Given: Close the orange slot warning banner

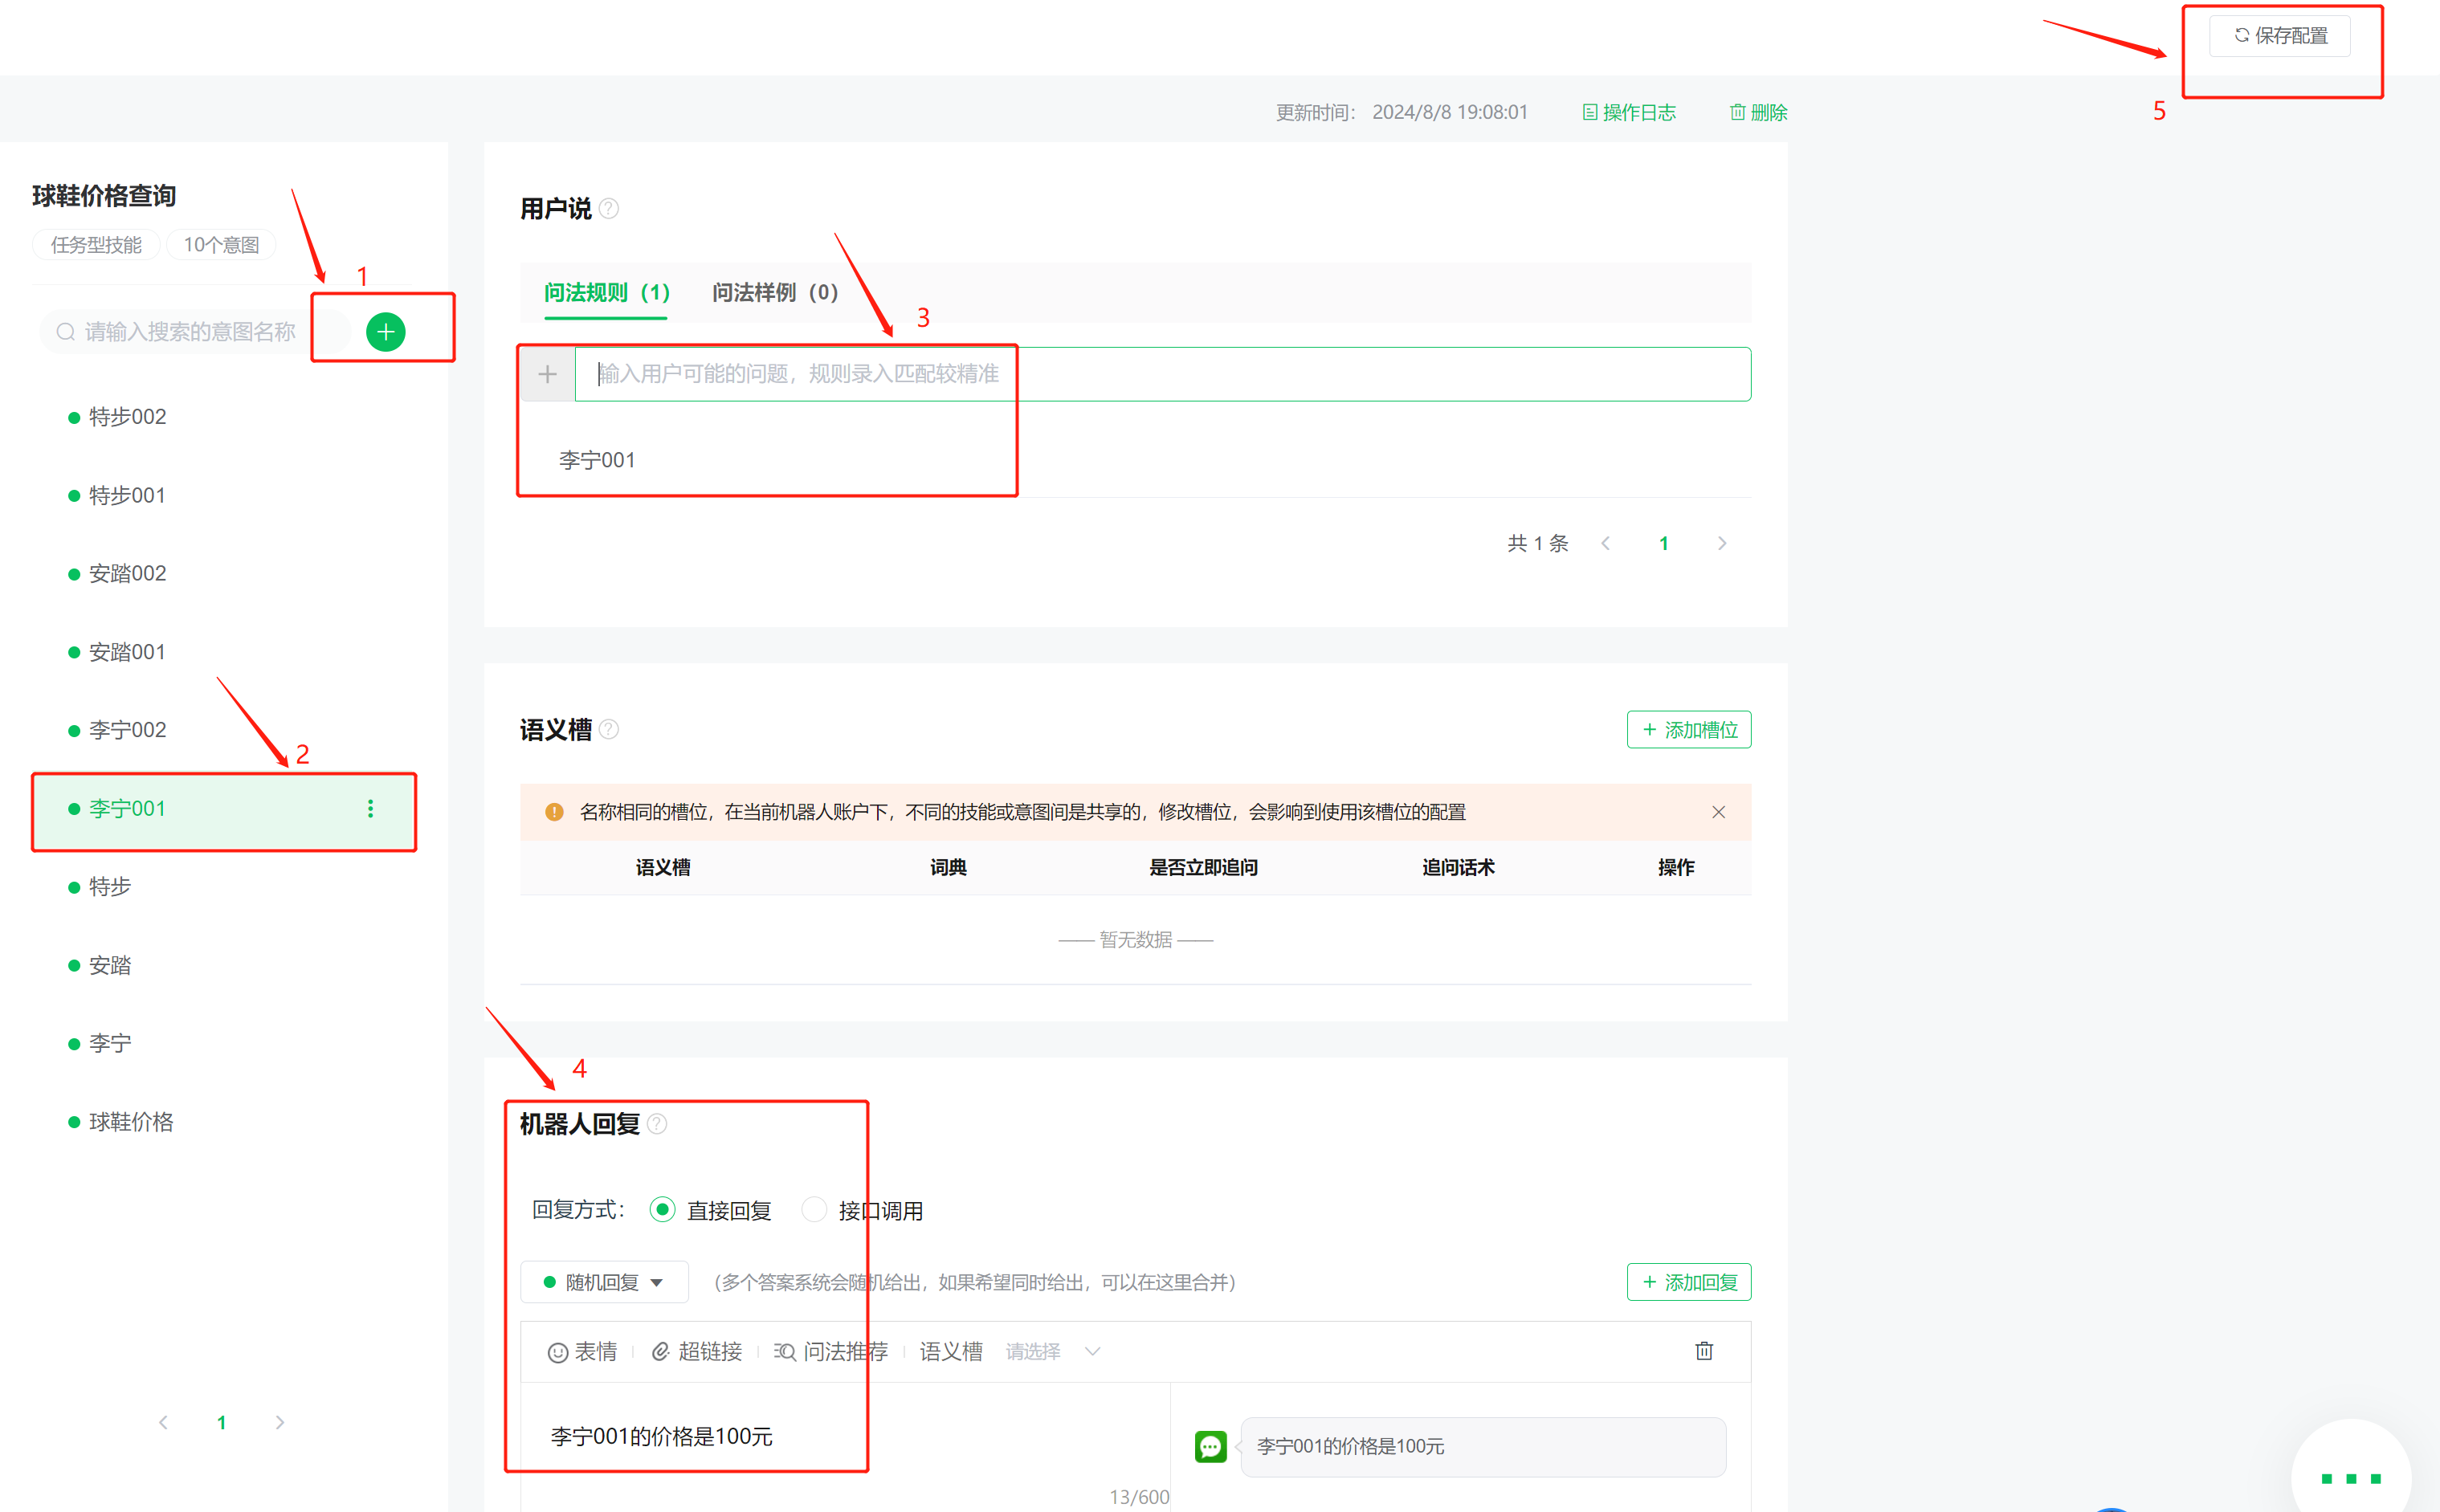Looking at the screenshot, I should click(1718, 812).
